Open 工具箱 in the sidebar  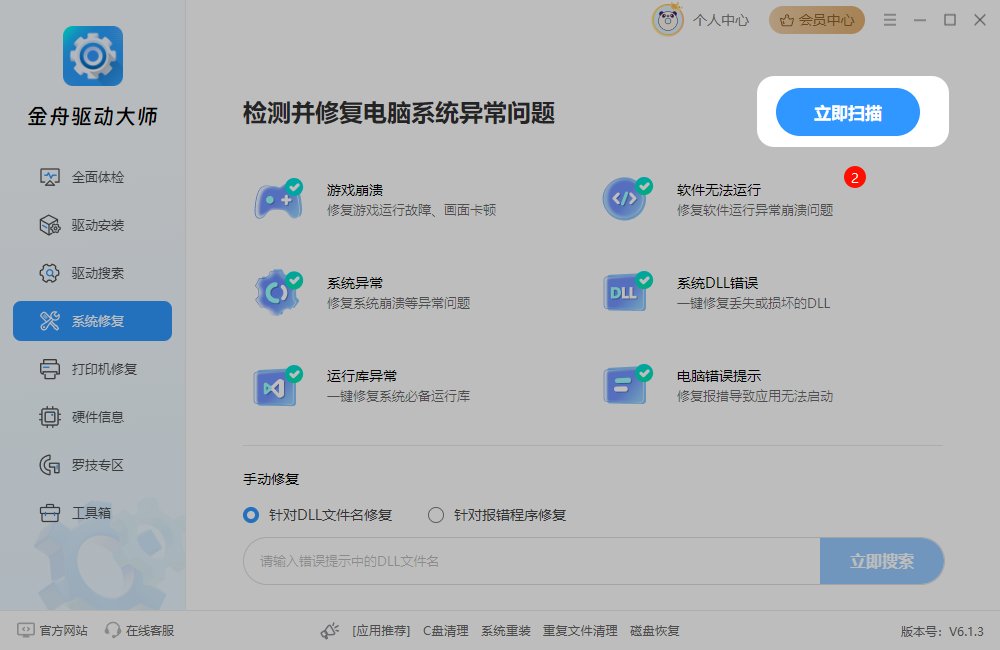(92, 513)
